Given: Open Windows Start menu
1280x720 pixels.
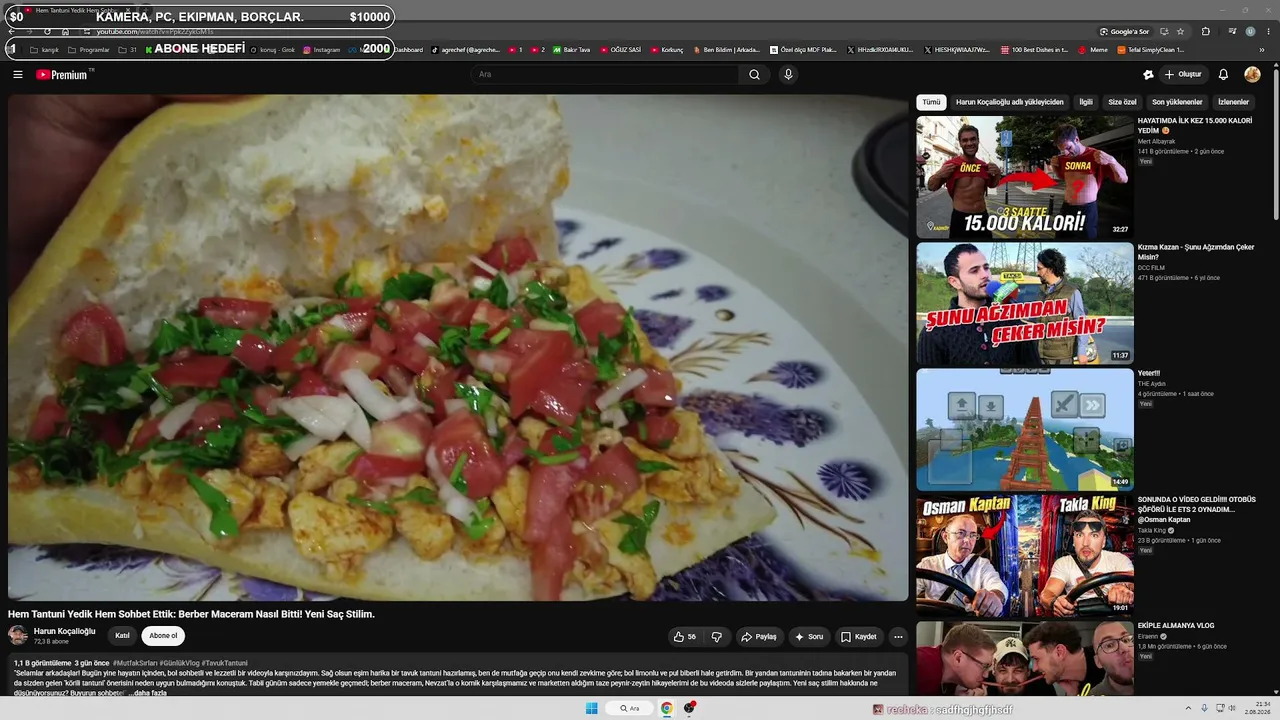Looking at the screenshot, I should (x=591, y=708).
